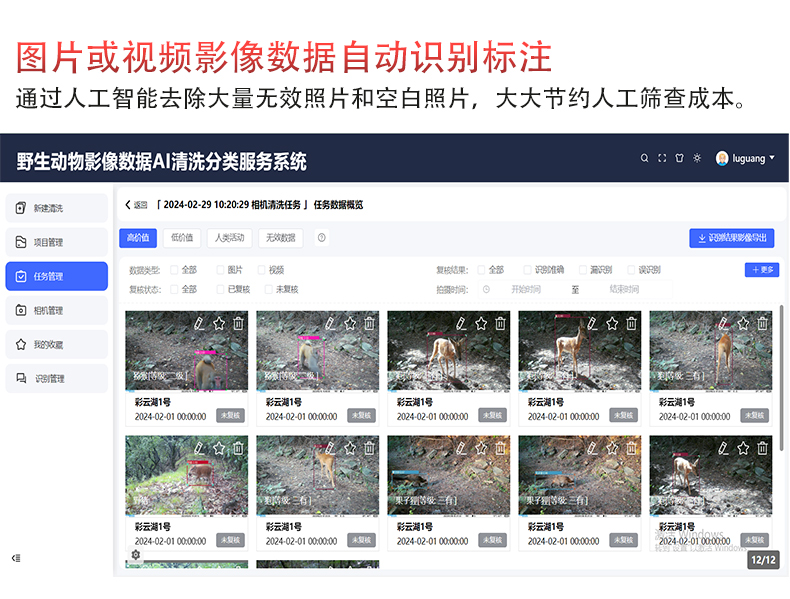
Task: Click the vertical scrollbar of image grid
Action: [781, 378]
